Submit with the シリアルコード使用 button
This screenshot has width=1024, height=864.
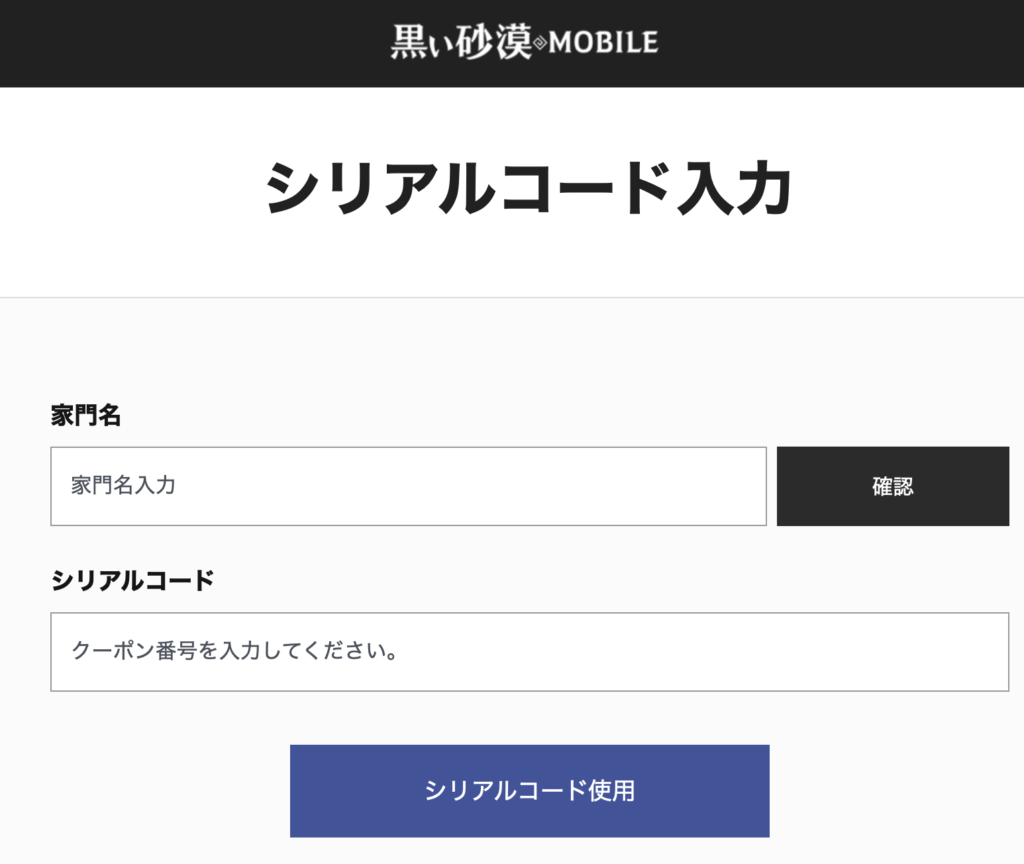coord(529,790)
